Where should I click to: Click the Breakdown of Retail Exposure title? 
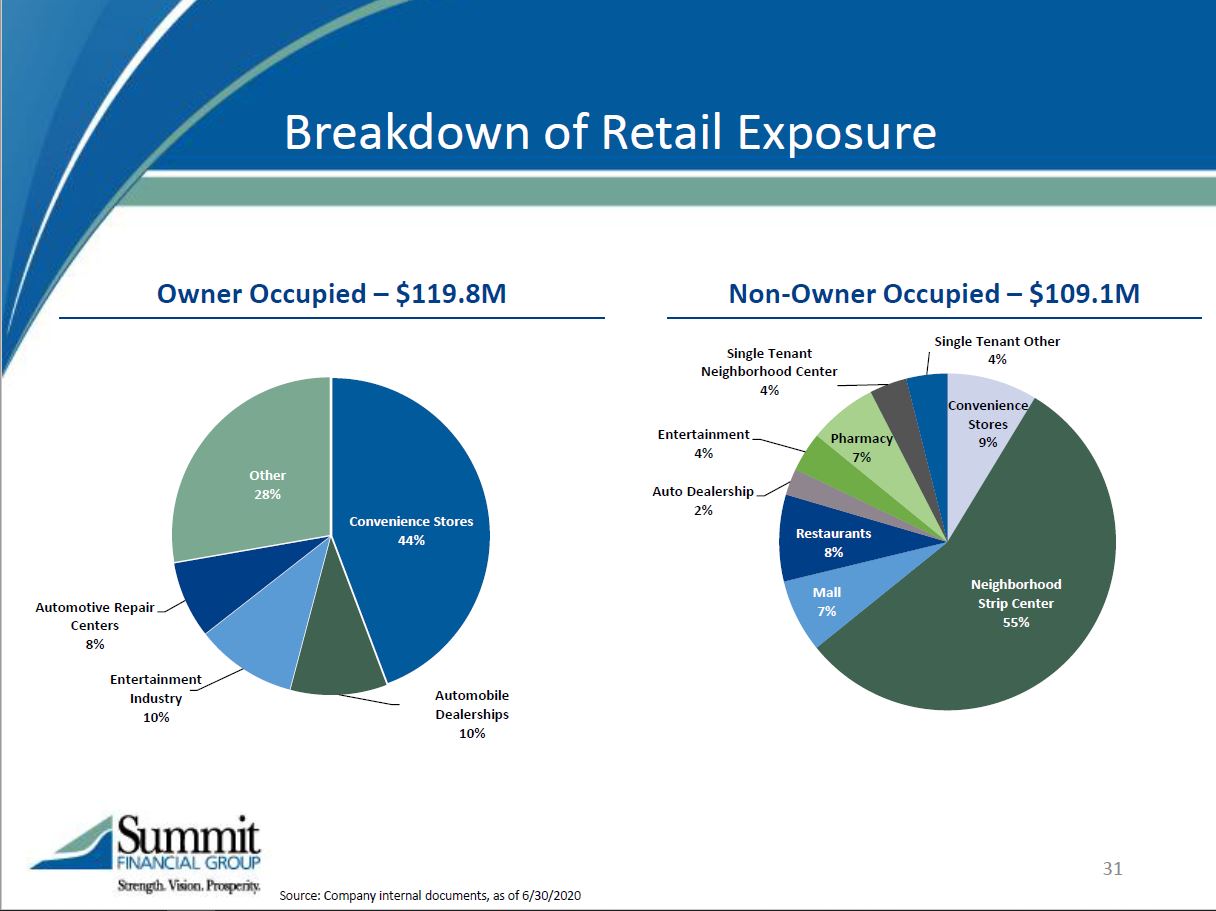(x=610, y=132)
